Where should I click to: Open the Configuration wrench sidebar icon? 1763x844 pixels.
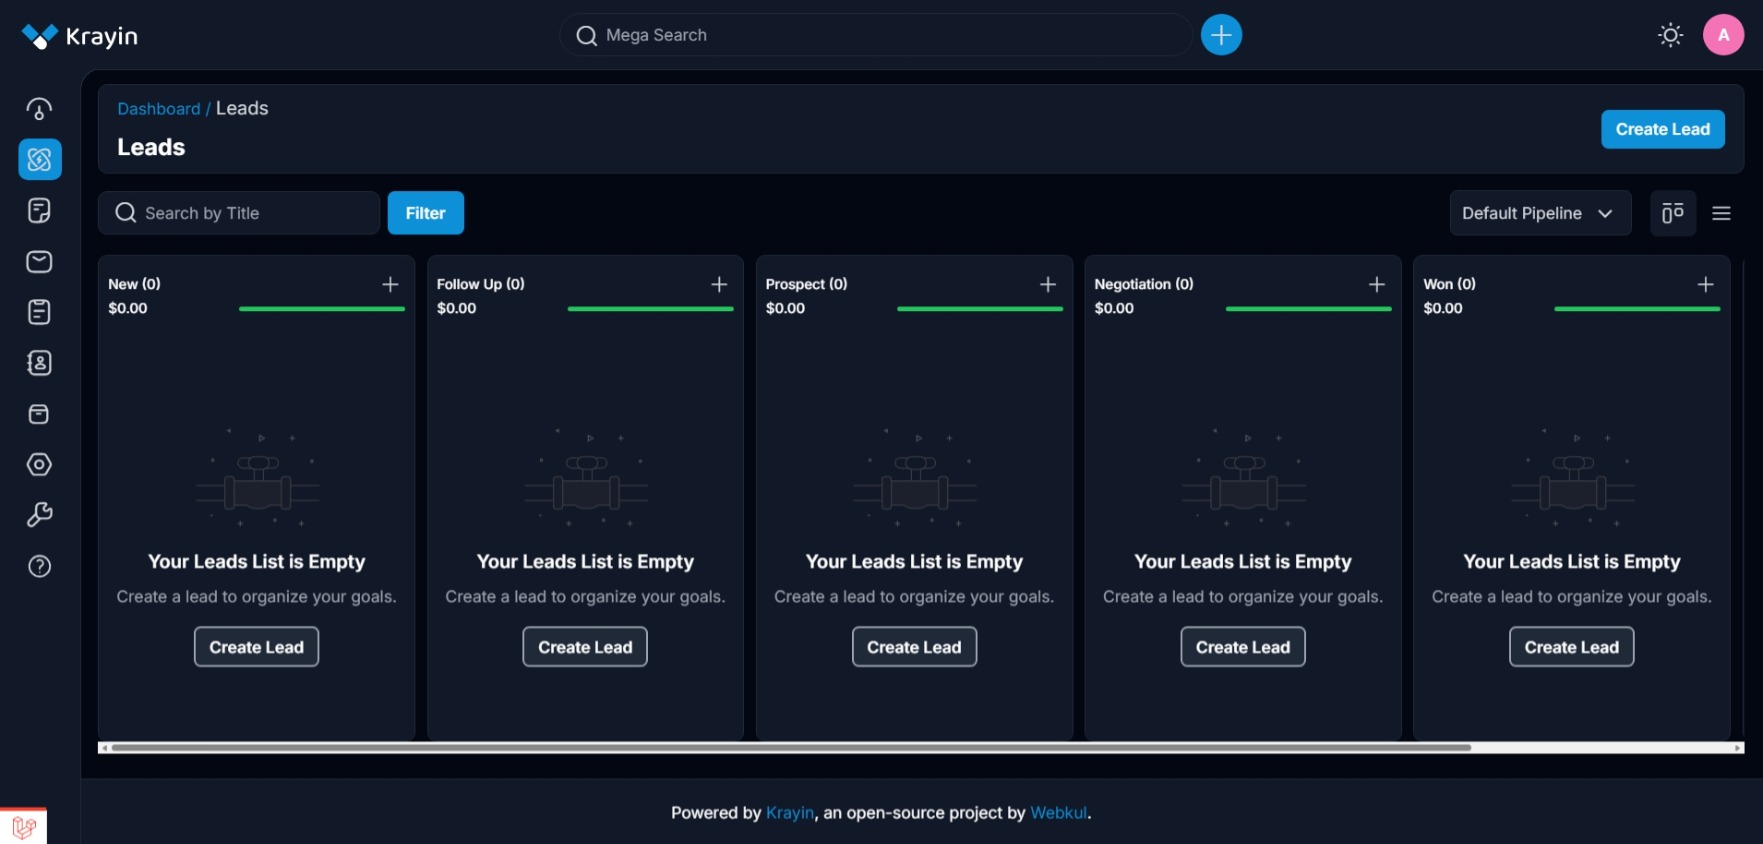[39, 515]
